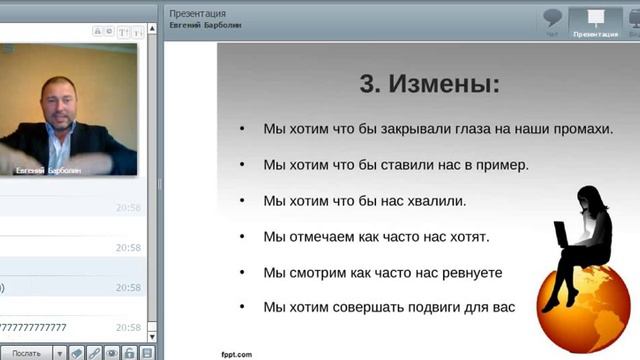Viewport: 640px width, 360px height.
Task: Click the Послать send button
Action: (26, 353)
